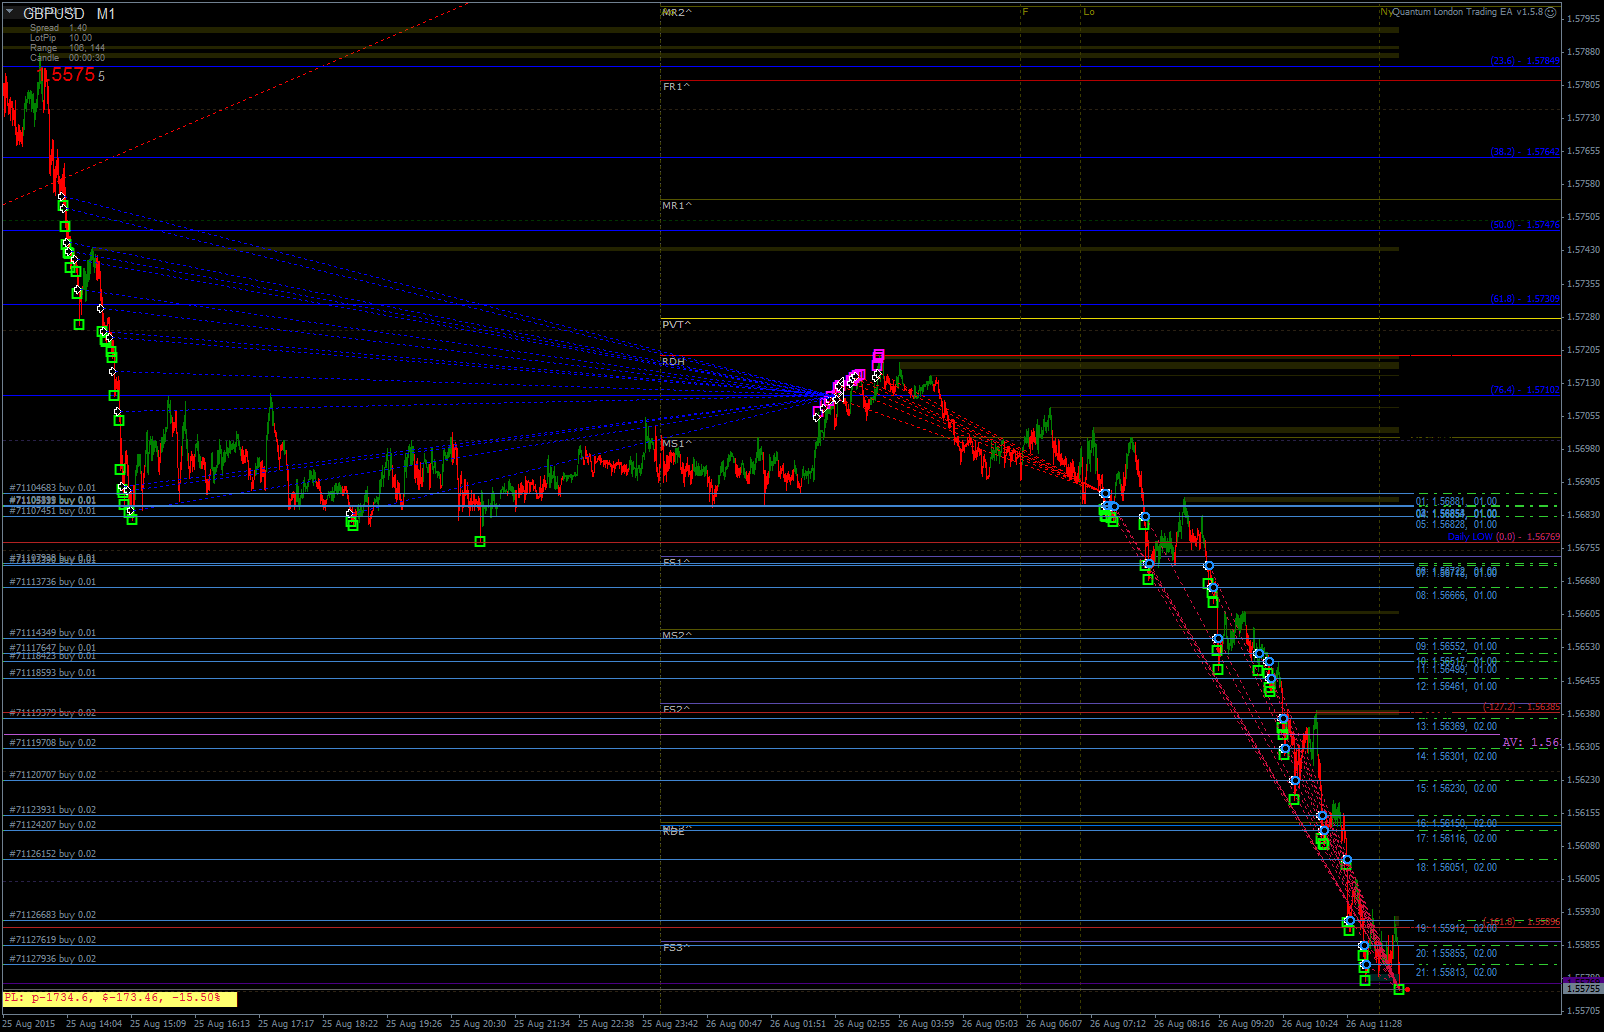This screenshot has height=1032, width=1604.
Task: Click Fibonacci label (76.4) - 1.57102
Action: tap(1525, 390)
